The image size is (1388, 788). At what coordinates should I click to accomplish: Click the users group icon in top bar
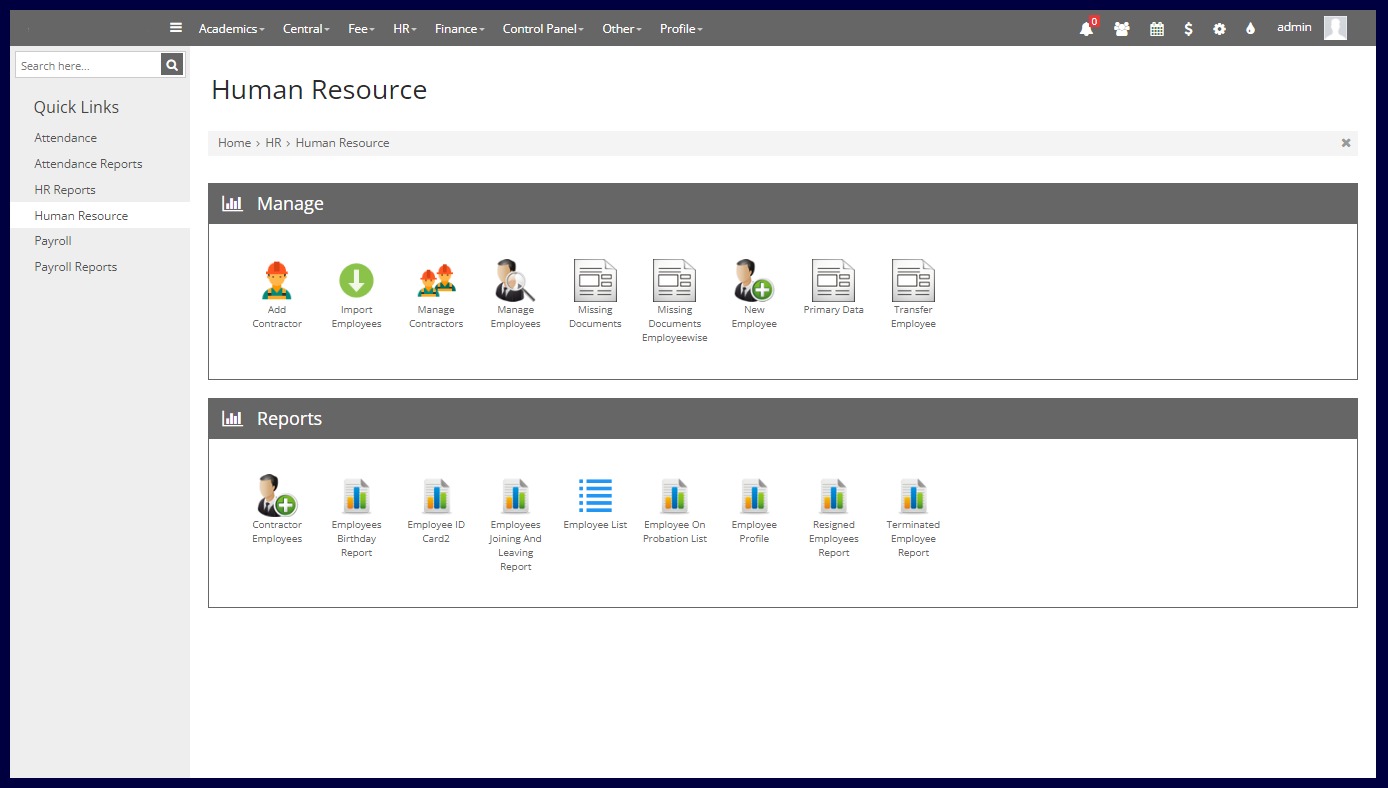pyautogui.click(x=1122, y=29)
